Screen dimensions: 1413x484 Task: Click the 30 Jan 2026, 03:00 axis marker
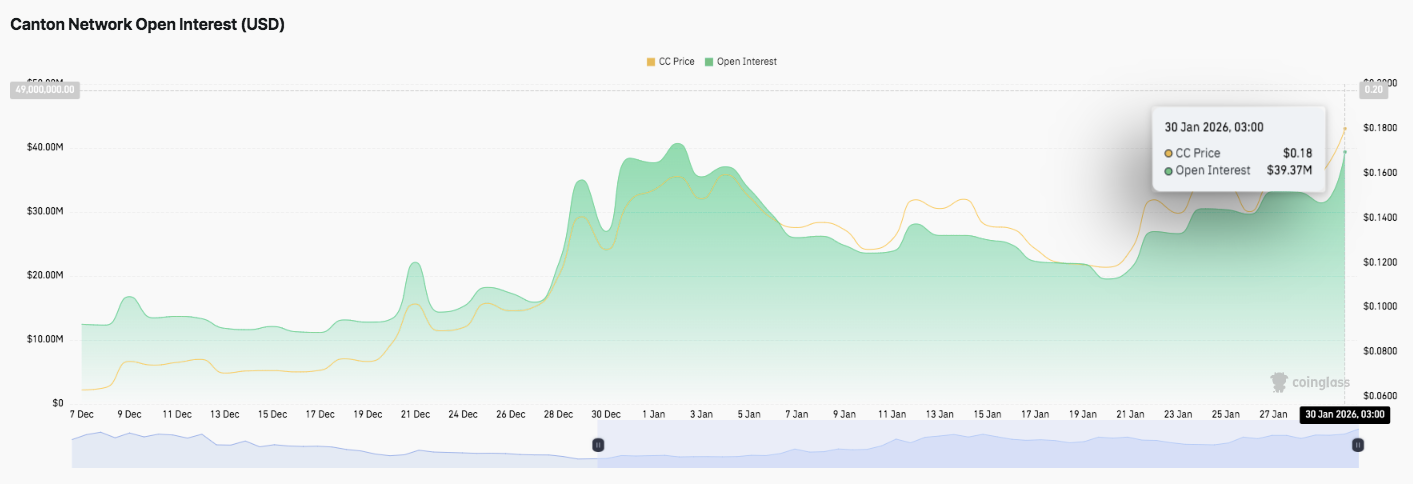(1345, 414)
